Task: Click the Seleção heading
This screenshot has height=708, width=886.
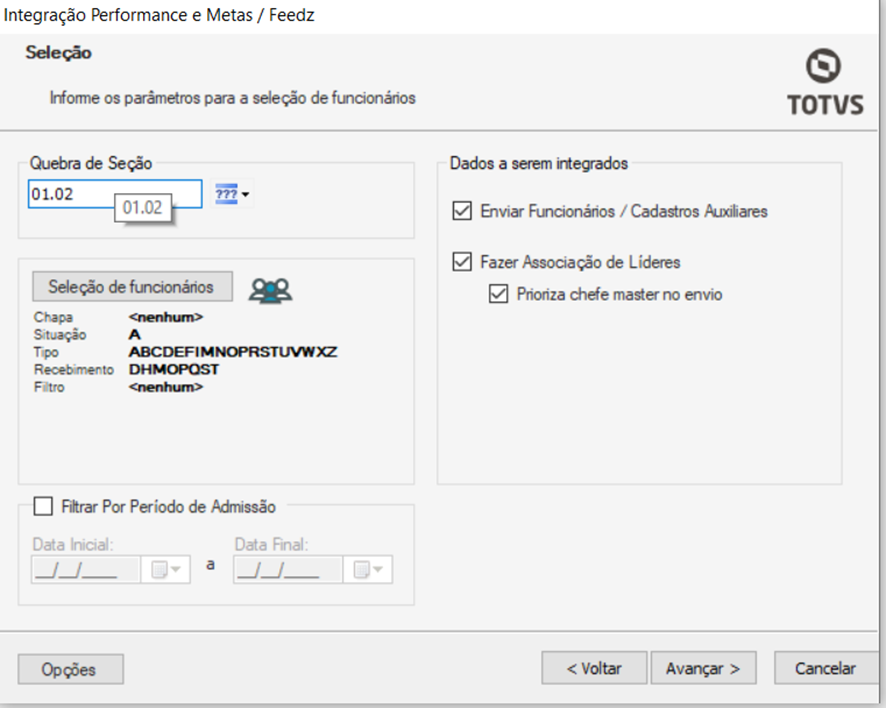Action: click(58, 53)
